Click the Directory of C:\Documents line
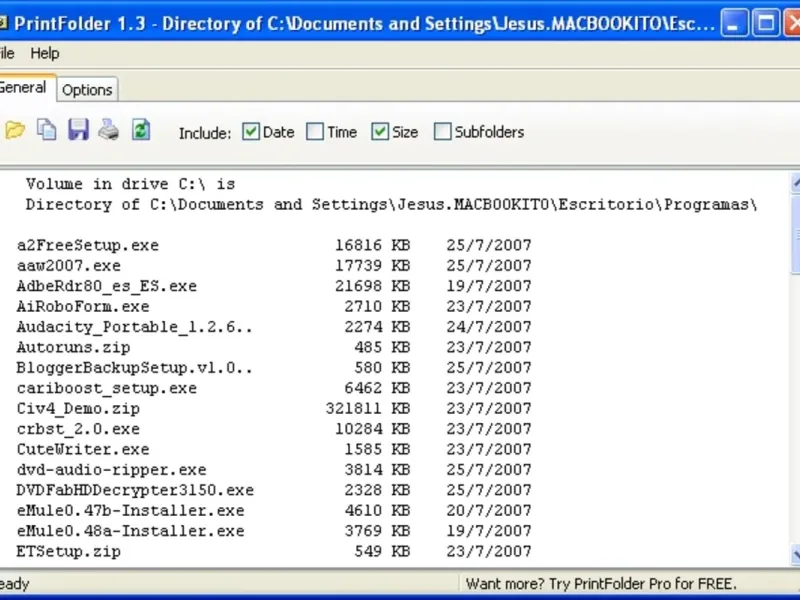The width and height of the screenshot is (800, 600). click(391, 205)
